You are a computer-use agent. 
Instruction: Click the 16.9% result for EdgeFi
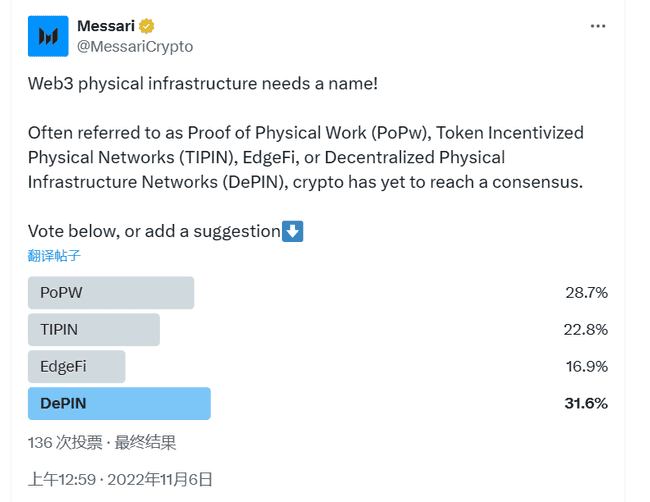(x=586, y=367)
